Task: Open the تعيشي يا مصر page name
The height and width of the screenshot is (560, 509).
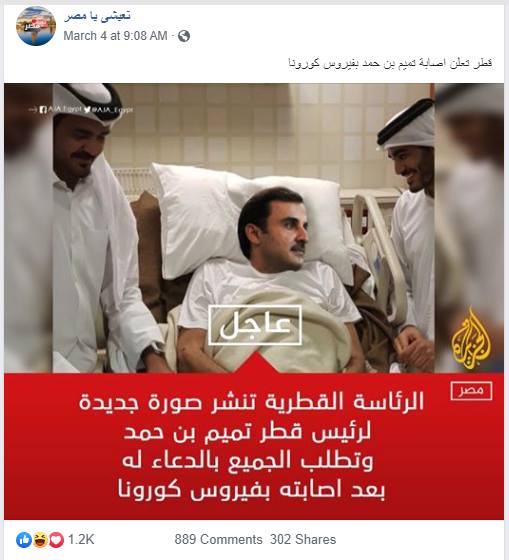Action: [x=97, y=16]
